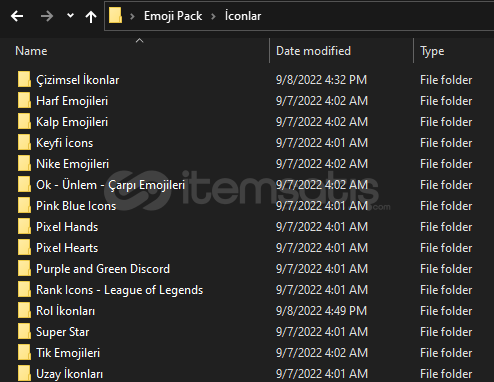Sort by the Type column header
Image resolution: width=494 pixels, height=382 pixels.
[x=432, y=51]
